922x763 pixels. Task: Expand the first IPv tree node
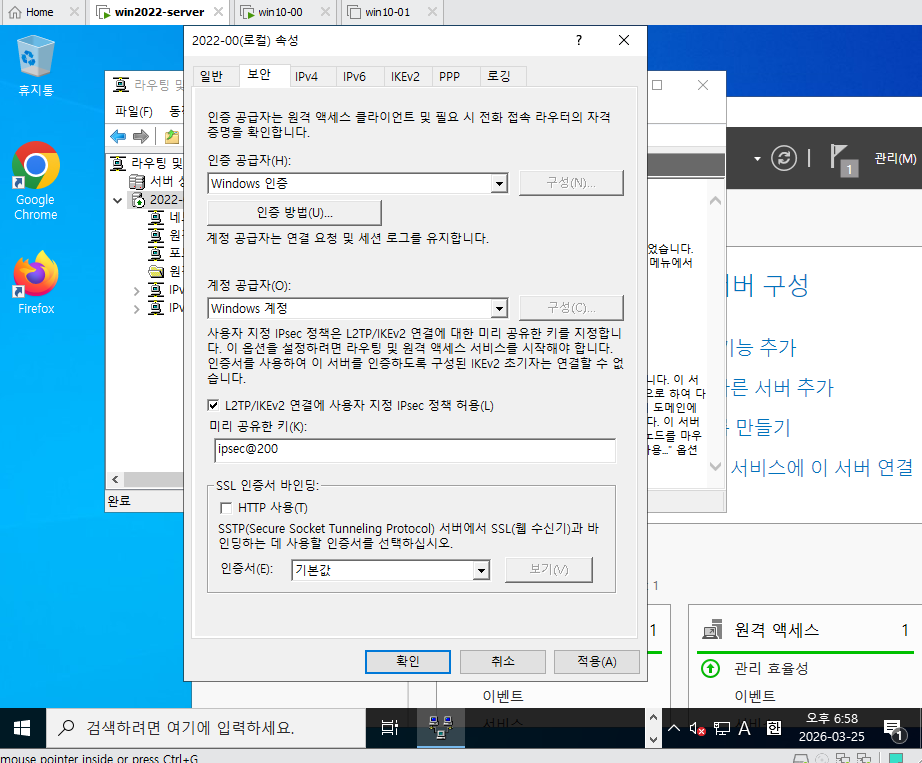click(136, 290)
